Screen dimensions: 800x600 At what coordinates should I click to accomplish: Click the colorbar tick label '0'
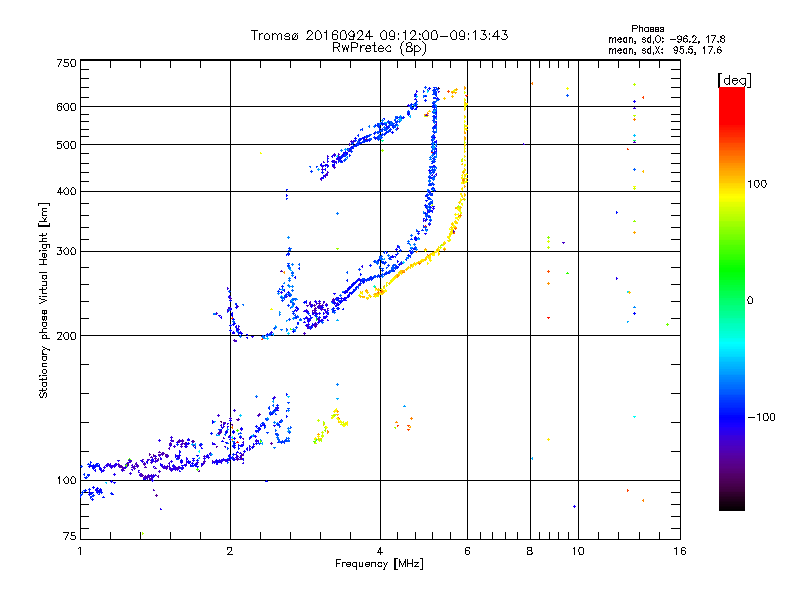pyautogui.click(x=750, y=301)
